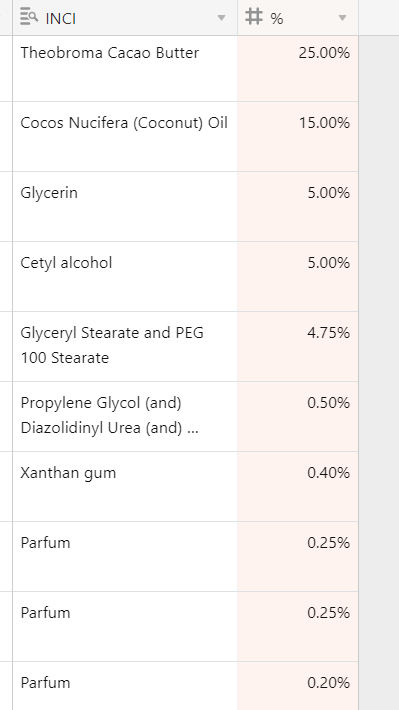Select Glyceryl Stearate and PEG 100 Stearate cell

125,346
